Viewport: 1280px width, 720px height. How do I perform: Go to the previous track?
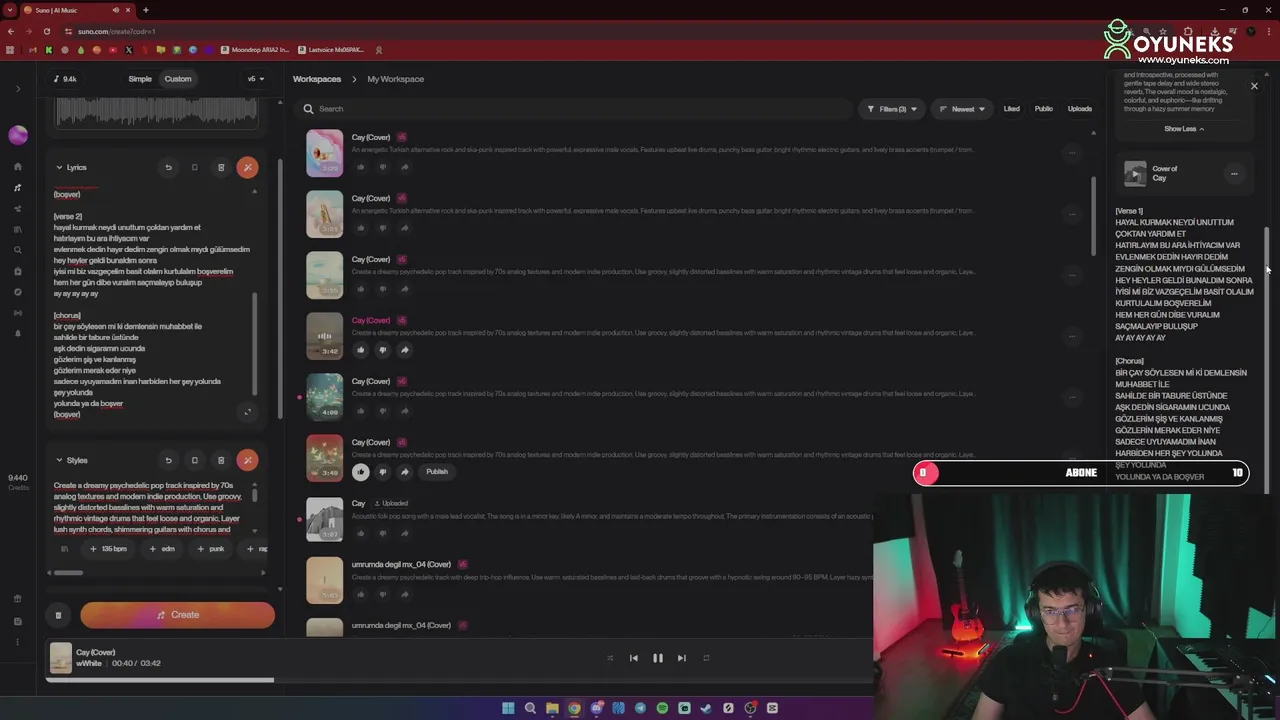[x=633, y=658]
